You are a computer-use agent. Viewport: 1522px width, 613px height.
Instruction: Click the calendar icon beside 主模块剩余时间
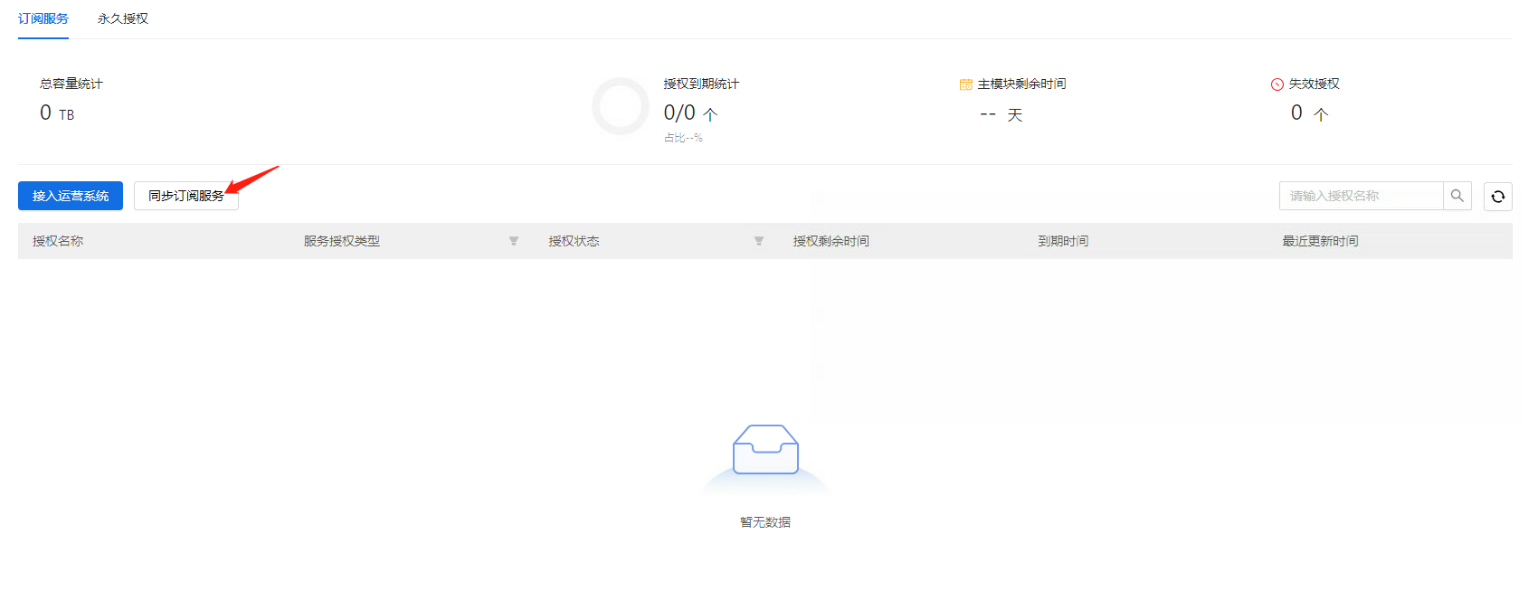tap(966, 85)
